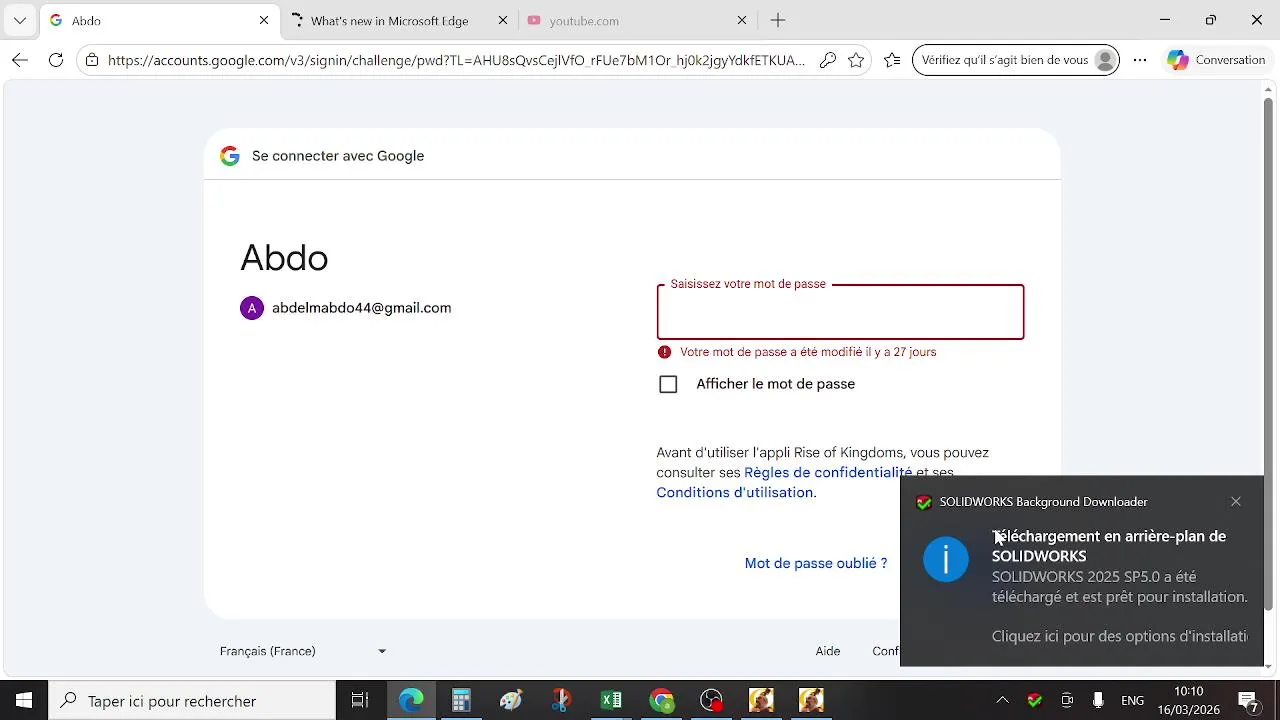Close the youtube.com tab

point(742,20)
